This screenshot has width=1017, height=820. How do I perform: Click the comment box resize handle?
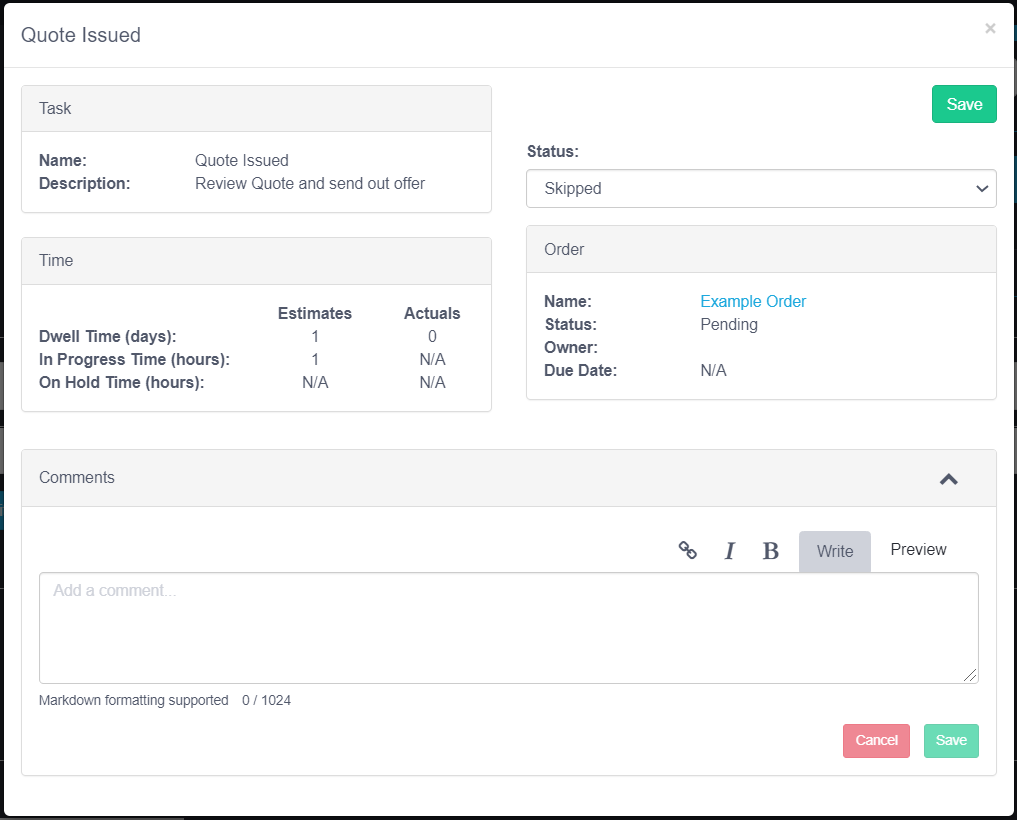pyautogui.click(x=970, y=676)
